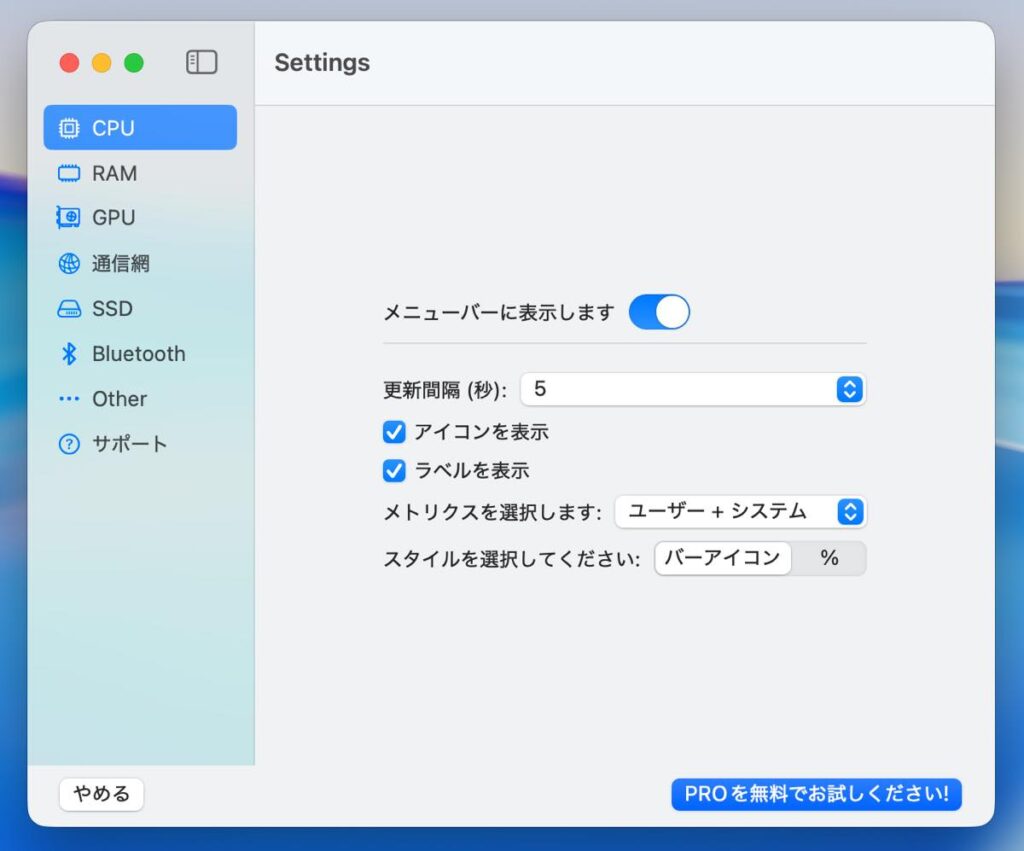1024x851 pixels.
Task: Select the バーアイコン style segment
Action: tap(722, 558)
